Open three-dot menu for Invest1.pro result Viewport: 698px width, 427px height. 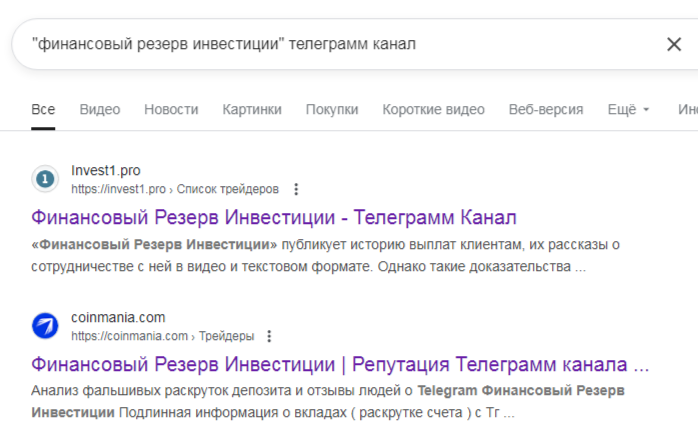point(295,189)
